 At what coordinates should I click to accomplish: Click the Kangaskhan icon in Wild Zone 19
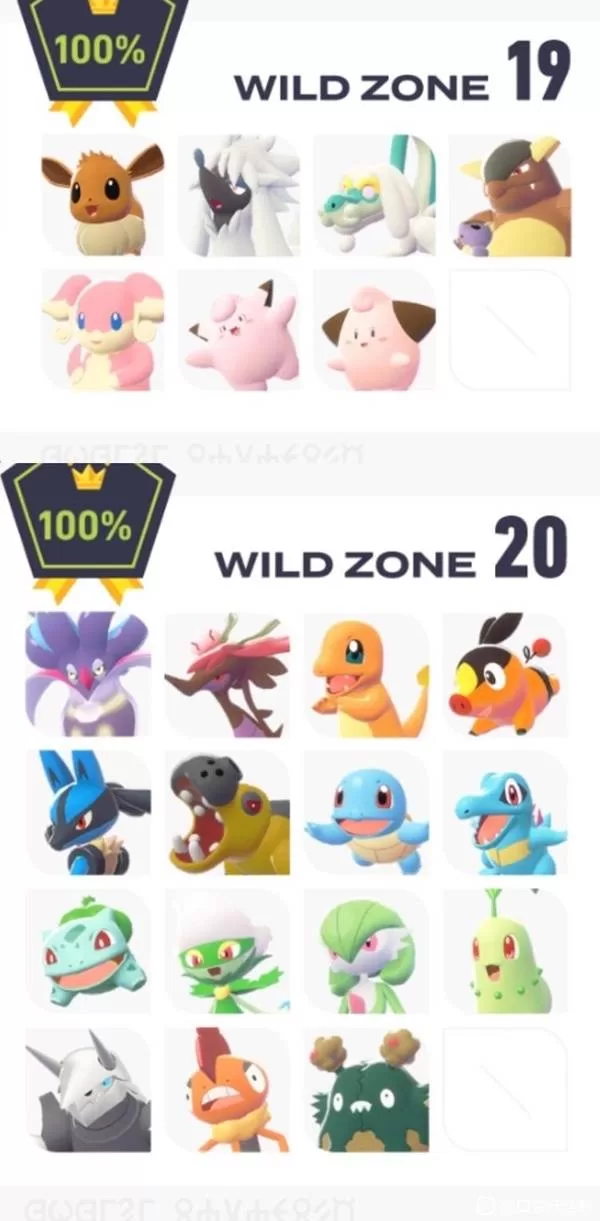510,196
